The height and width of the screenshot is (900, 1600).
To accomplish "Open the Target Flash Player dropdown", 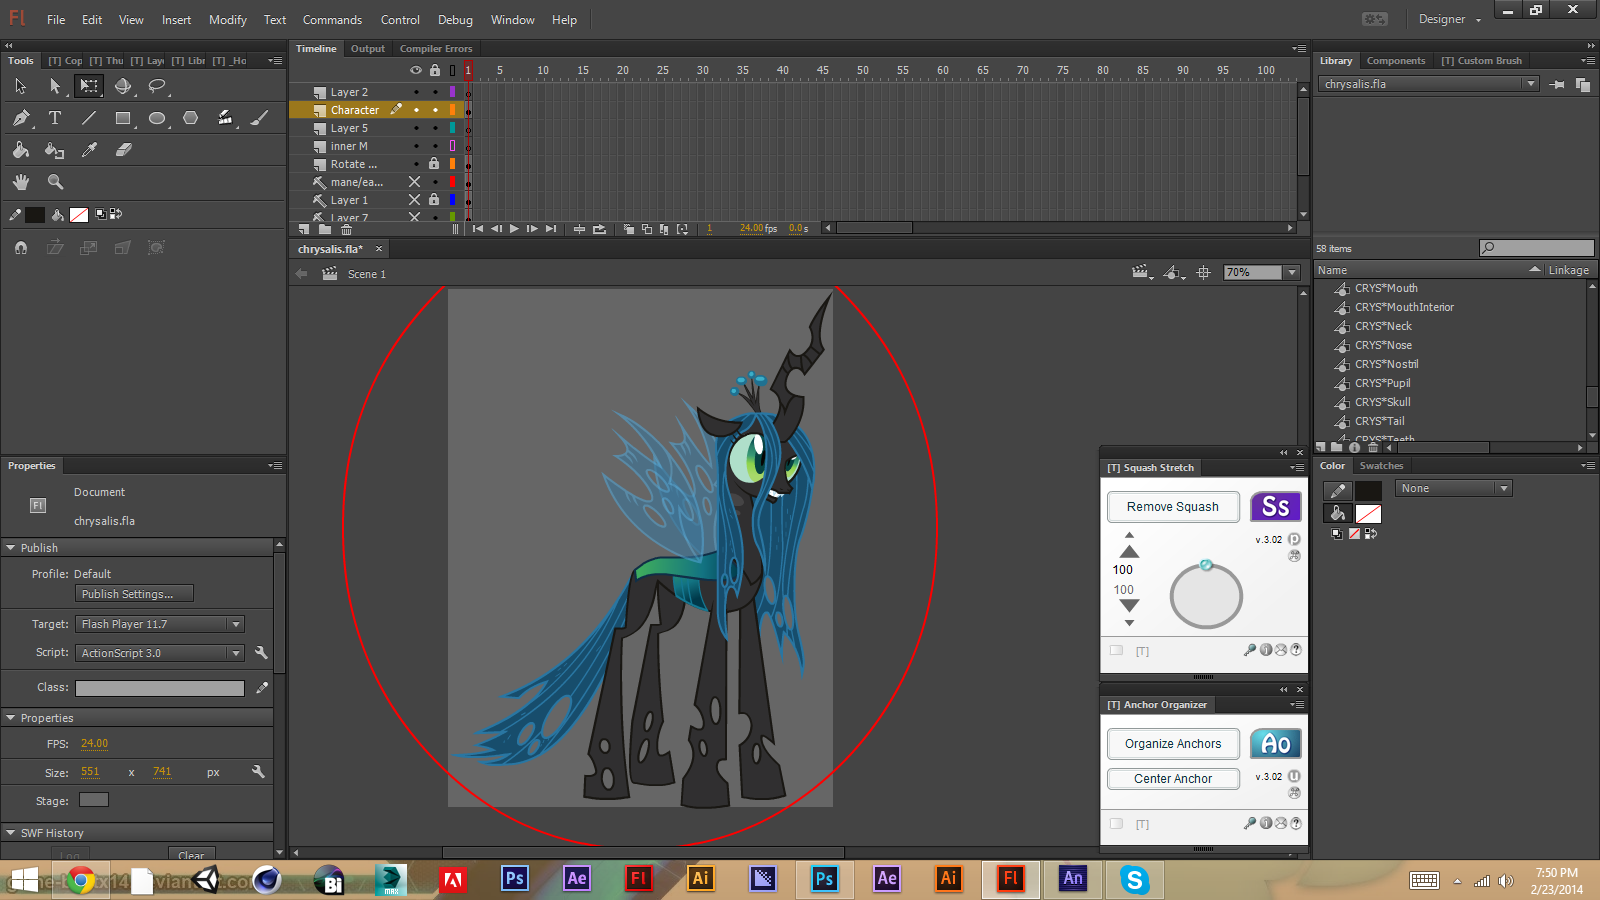I will [236, 624].
